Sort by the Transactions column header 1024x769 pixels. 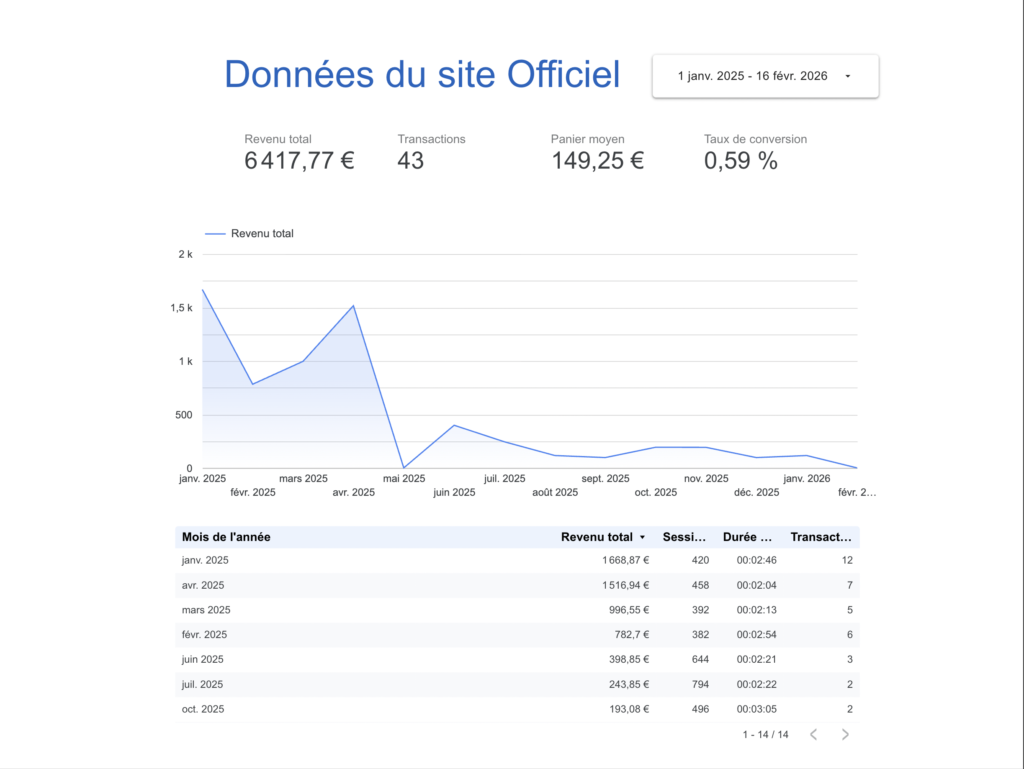tap(821, 537)
